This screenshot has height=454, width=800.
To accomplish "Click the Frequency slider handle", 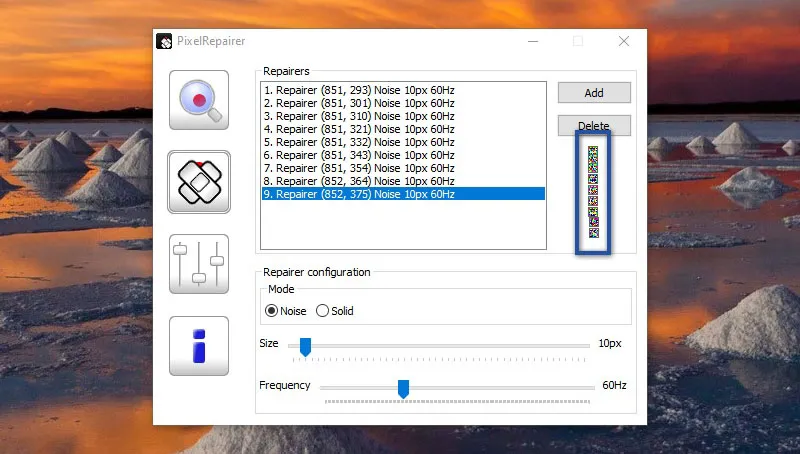I will pyautogui.click(x=403, y=389).
